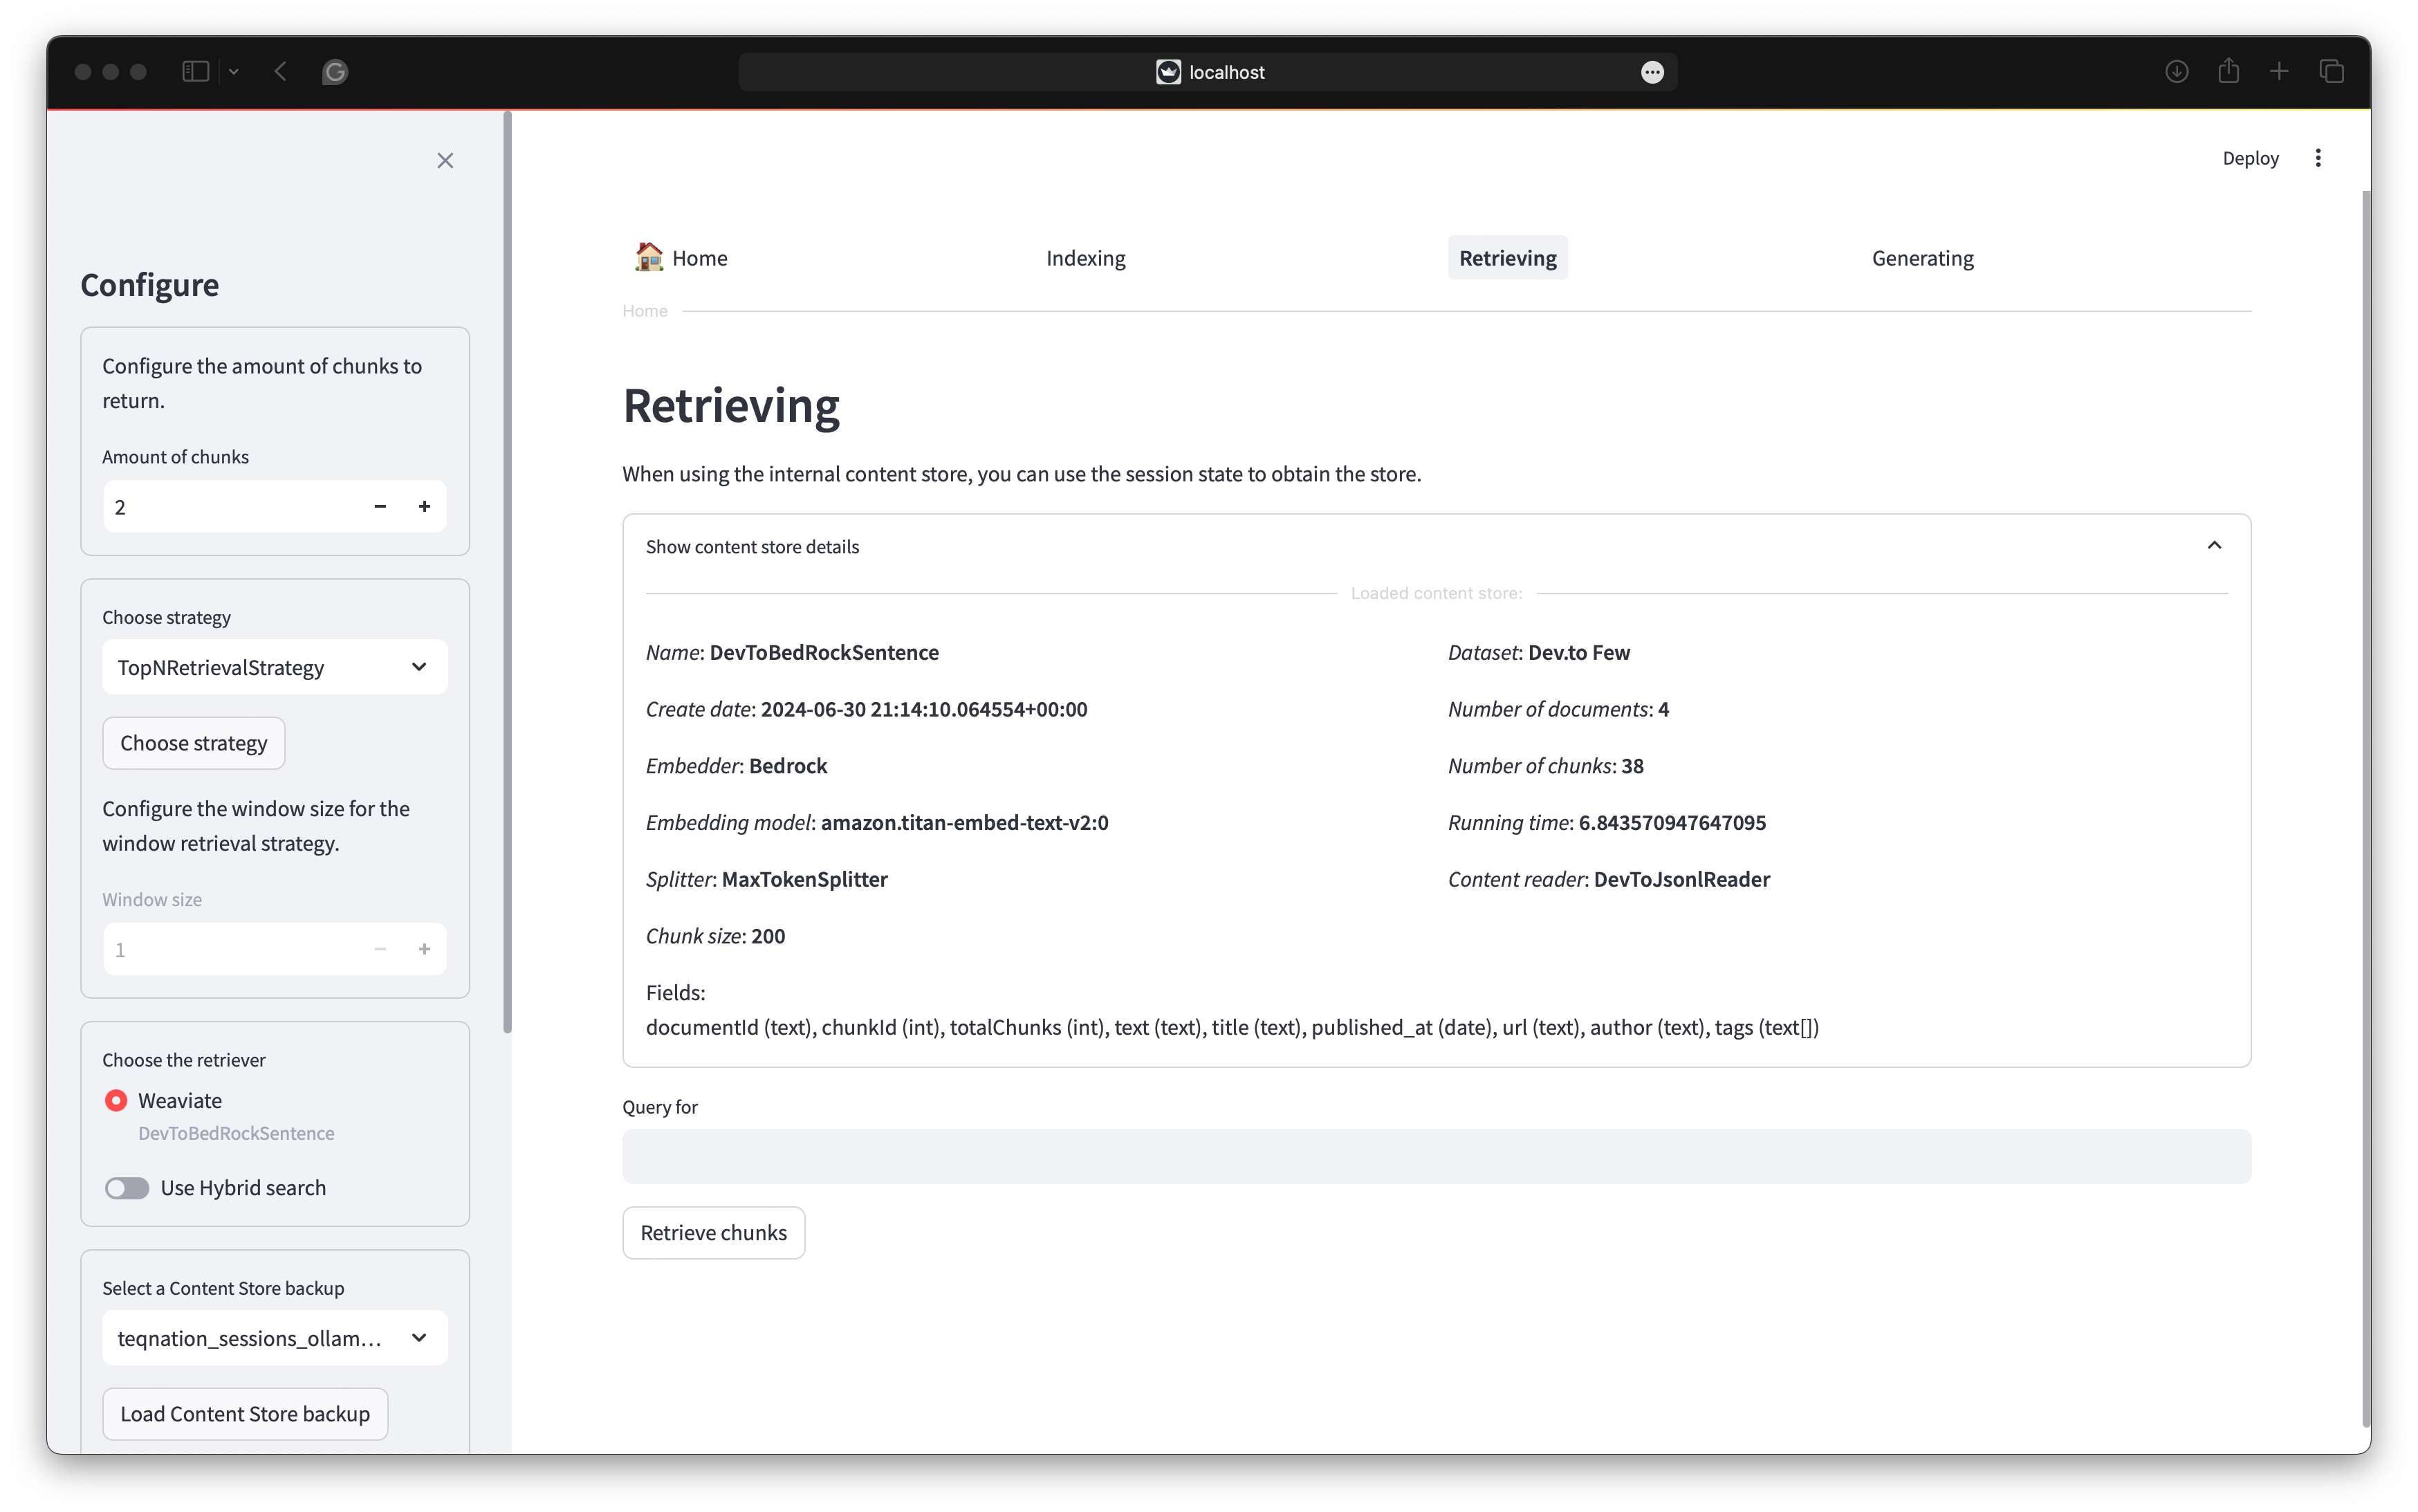Click the Query for text input
2418x1512 pixels.
click(1436, 1156)
